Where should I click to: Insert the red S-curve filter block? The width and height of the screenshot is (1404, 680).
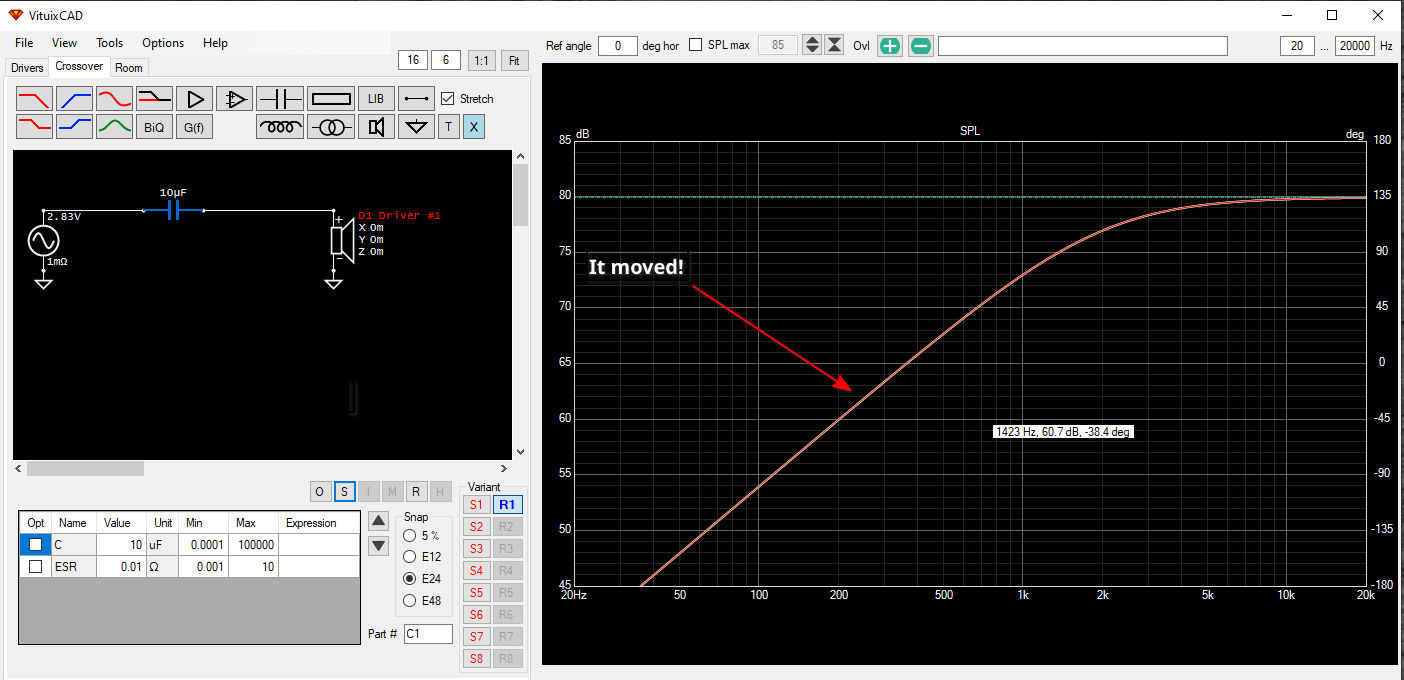[x=115, y=99]
